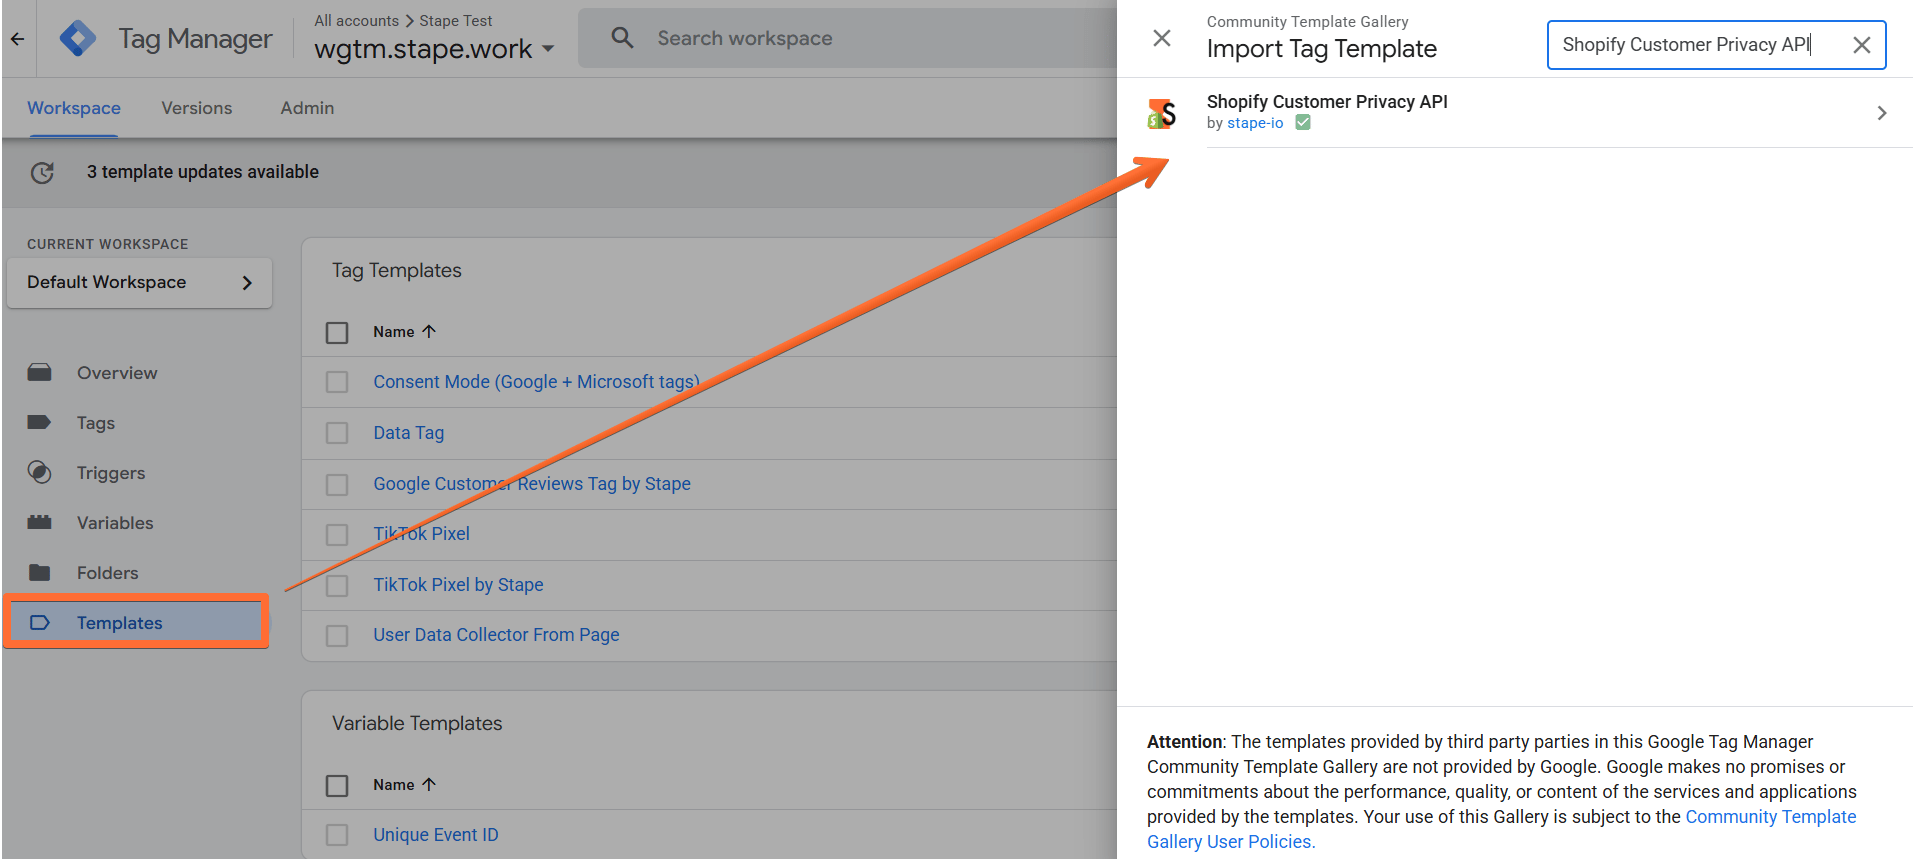1913x859 pixels.
Task: Click the Tags sidebar icon
Action: (40, 423)
